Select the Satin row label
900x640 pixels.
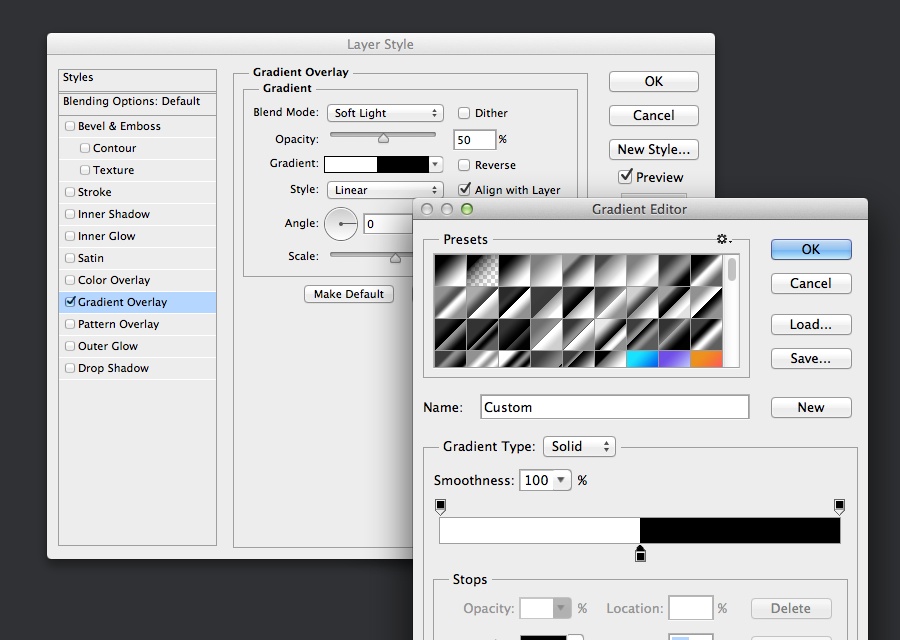(91, 258)
